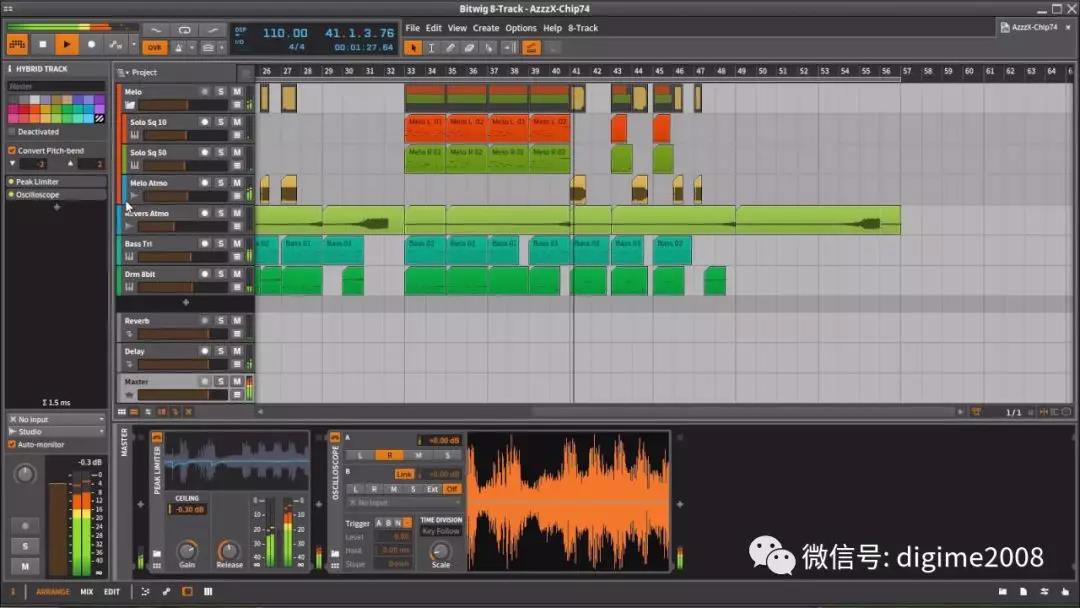Image resolution: width=1080 pixels, height=608 pixels.
Task: Click Ext in Oscilloscope B source
Action: (x=433, y=489)
